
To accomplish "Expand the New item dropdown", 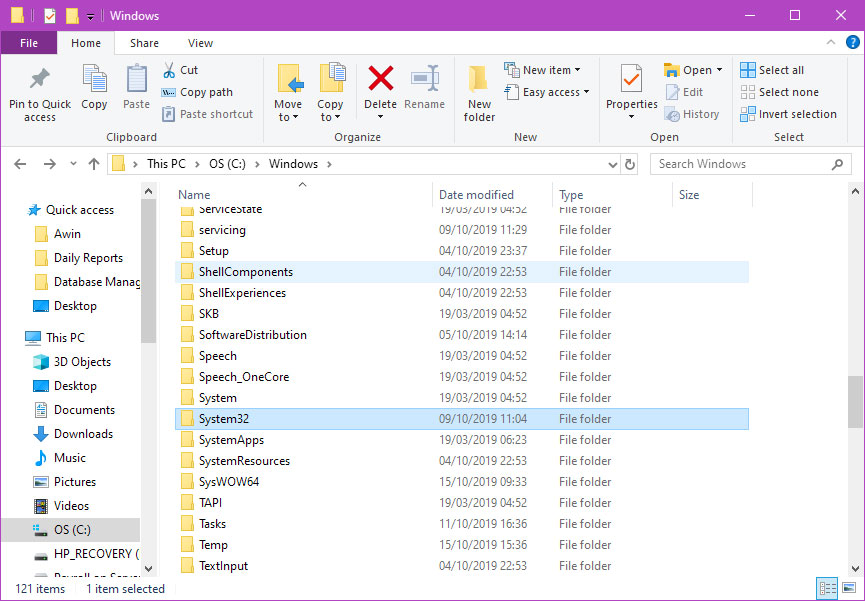I will pos(578,70).
